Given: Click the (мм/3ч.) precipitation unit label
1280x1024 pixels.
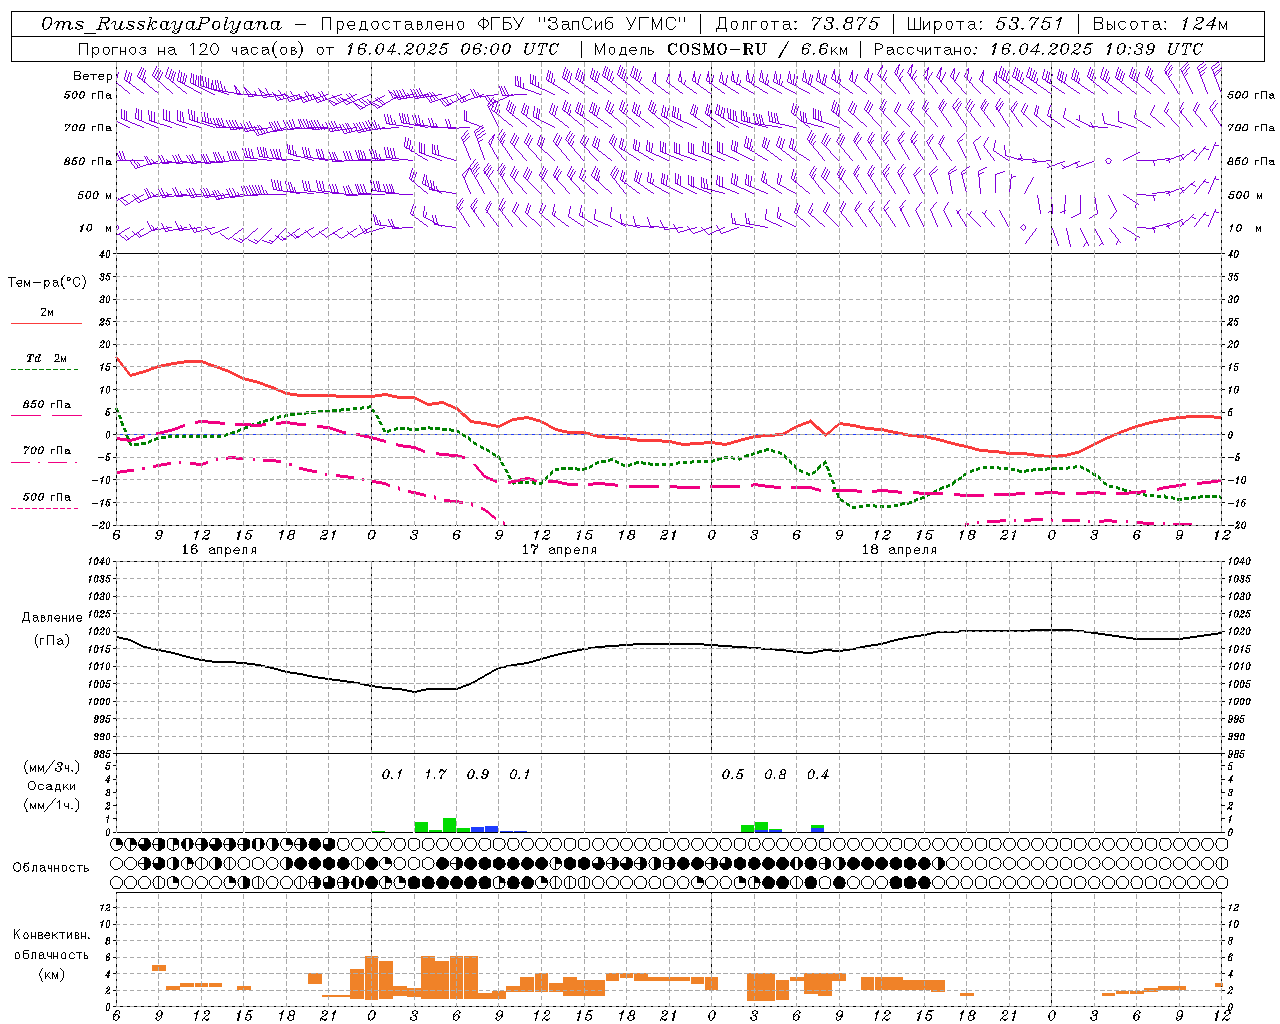Looking at the screenshot, I should (52, 767).
